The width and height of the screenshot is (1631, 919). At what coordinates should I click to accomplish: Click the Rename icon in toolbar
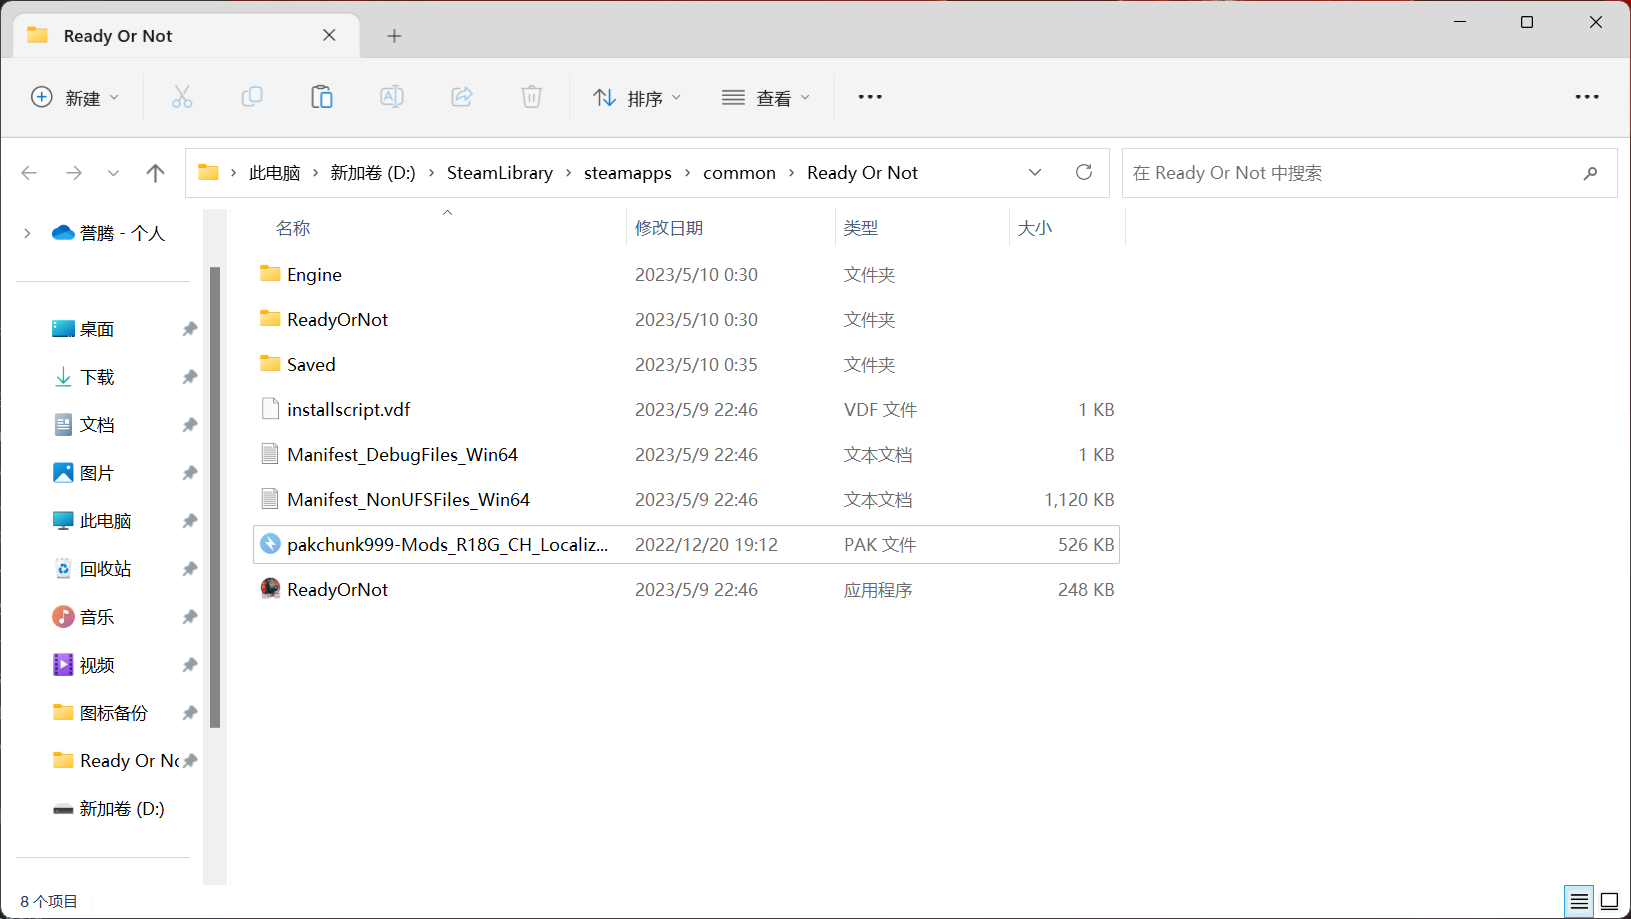click(392, 97)
